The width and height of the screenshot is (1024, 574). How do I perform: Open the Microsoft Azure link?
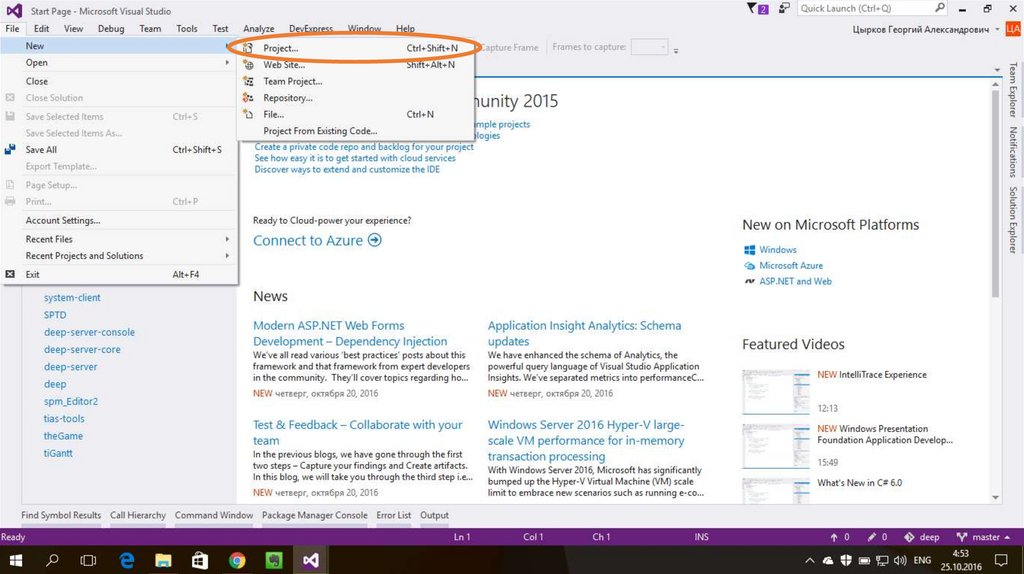790,266
